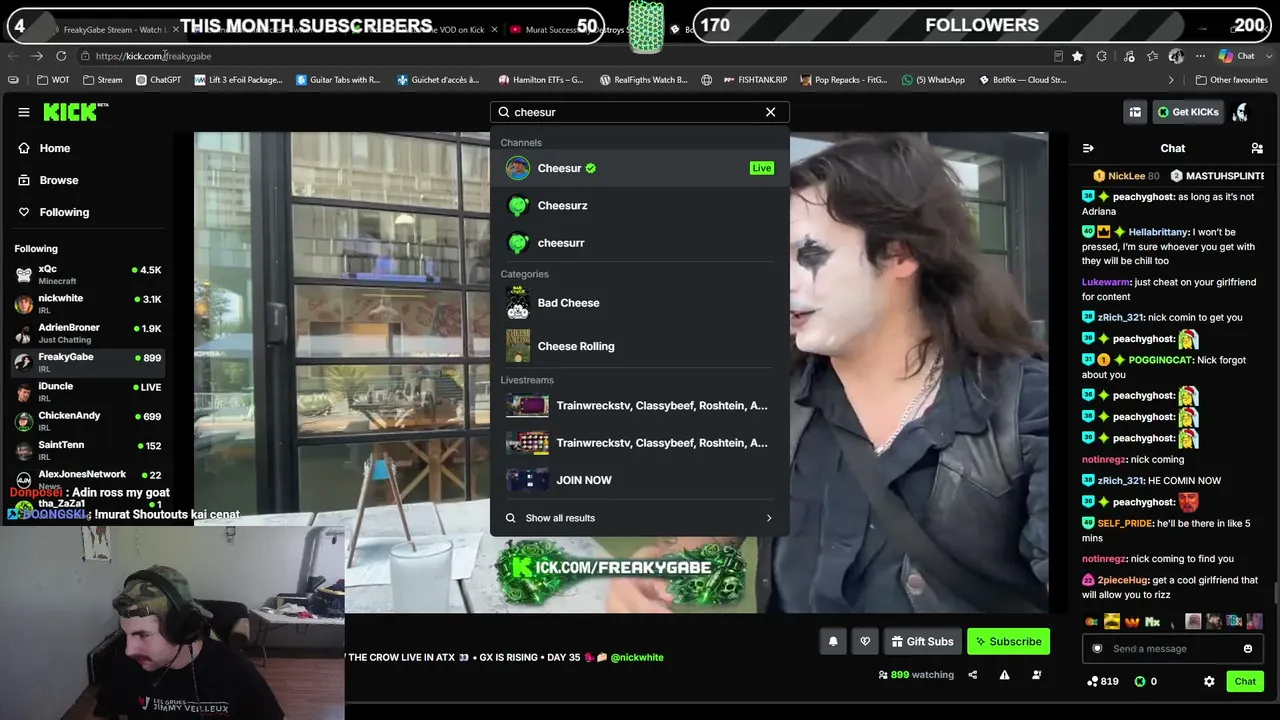The image size is (1280, 720).
Task: Select FreakyGabe in the Following list
Action: [88, 361]
